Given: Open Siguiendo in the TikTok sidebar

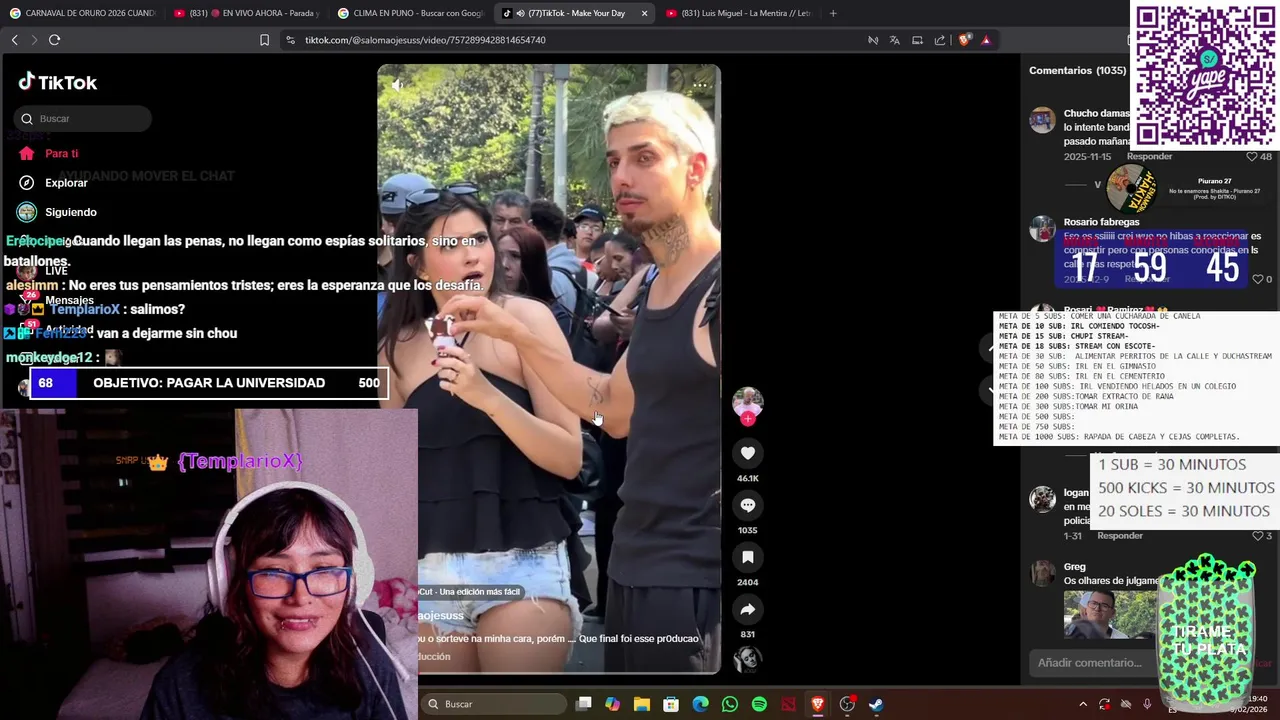Looking at the screenshot, I should (x=58, y=212).
